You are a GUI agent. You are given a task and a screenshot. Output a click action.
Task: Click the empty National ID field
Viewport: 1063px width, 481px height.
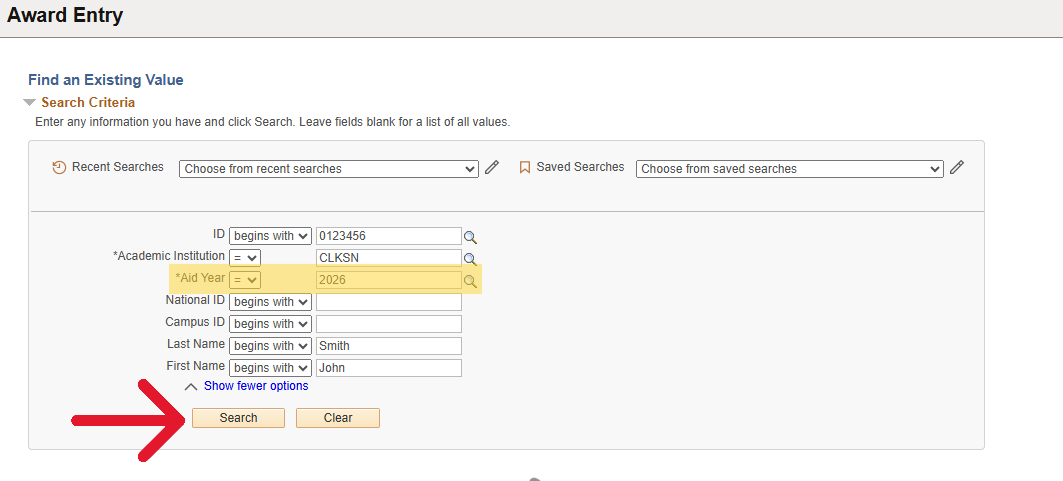pyautogui.click(x=388, y=302)
